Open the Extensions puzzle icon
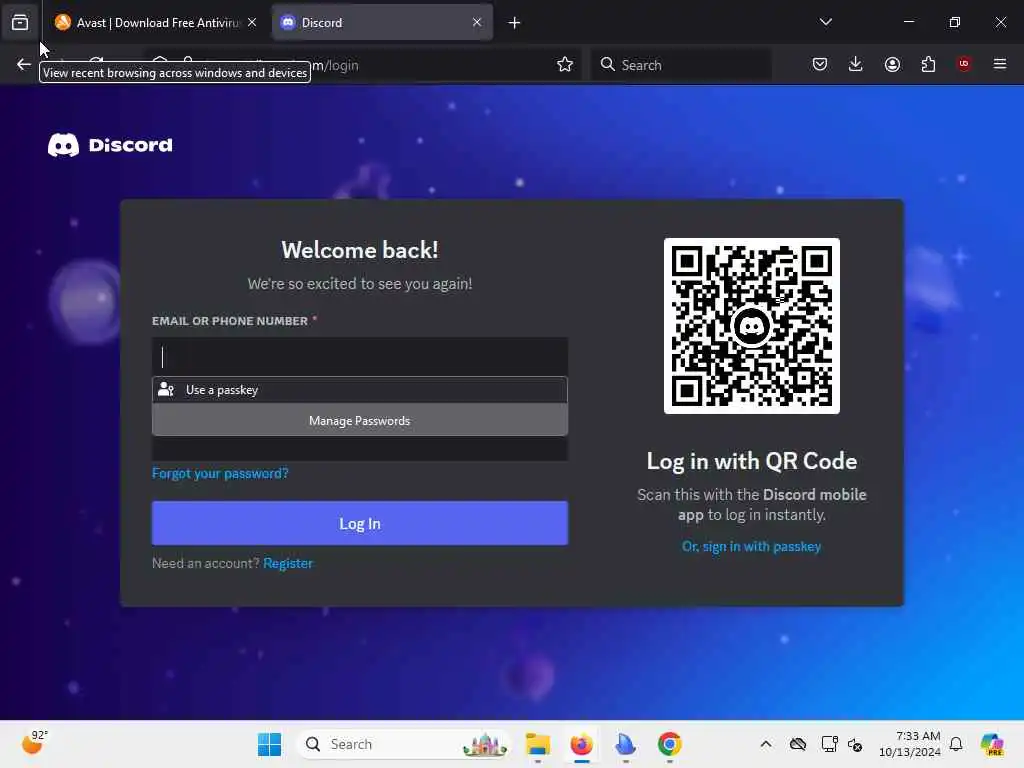Image resolution: width=1024 pixels, height=768 pixels. click(928, 64)
